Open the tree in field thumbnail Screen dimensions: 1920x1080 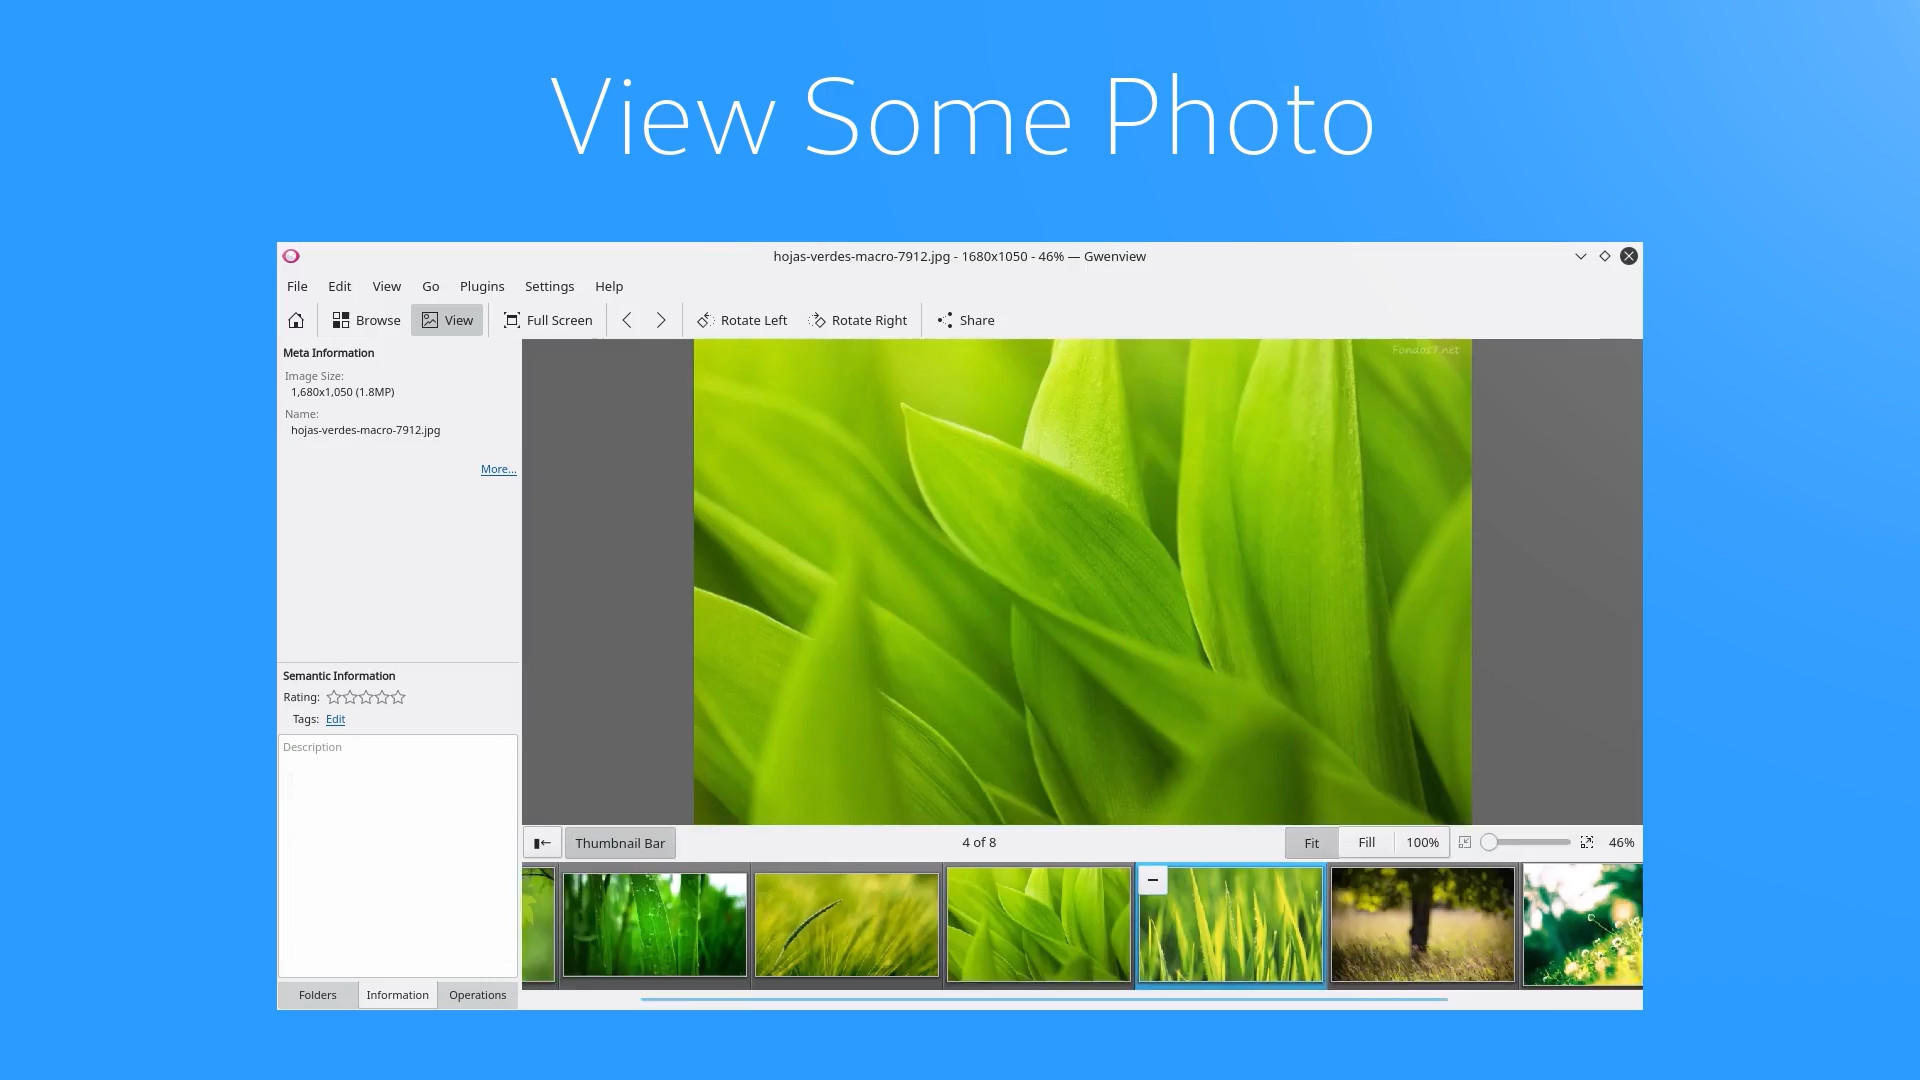(1423, 924)
